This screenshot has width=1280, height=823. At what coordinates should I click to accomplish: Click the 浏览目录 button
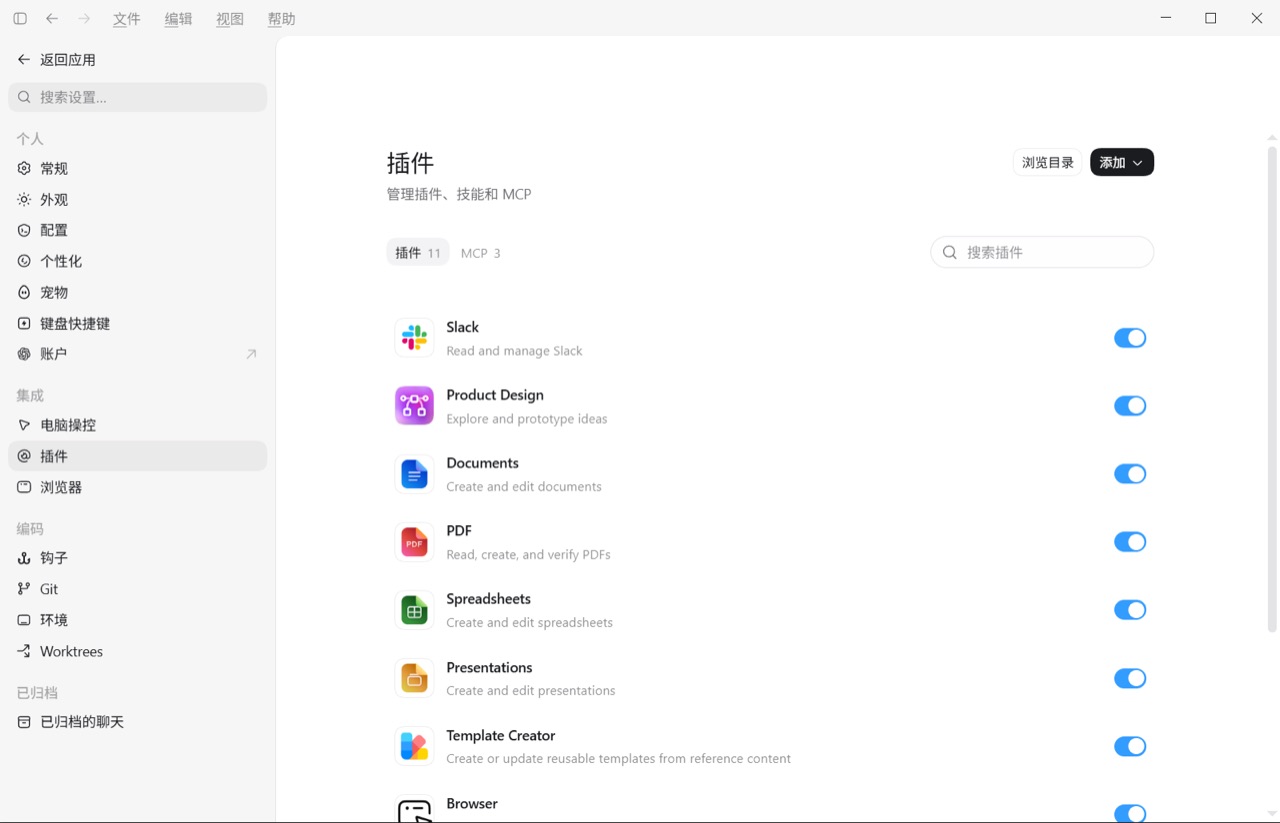pyautogui.click(x=1048, y=162)
